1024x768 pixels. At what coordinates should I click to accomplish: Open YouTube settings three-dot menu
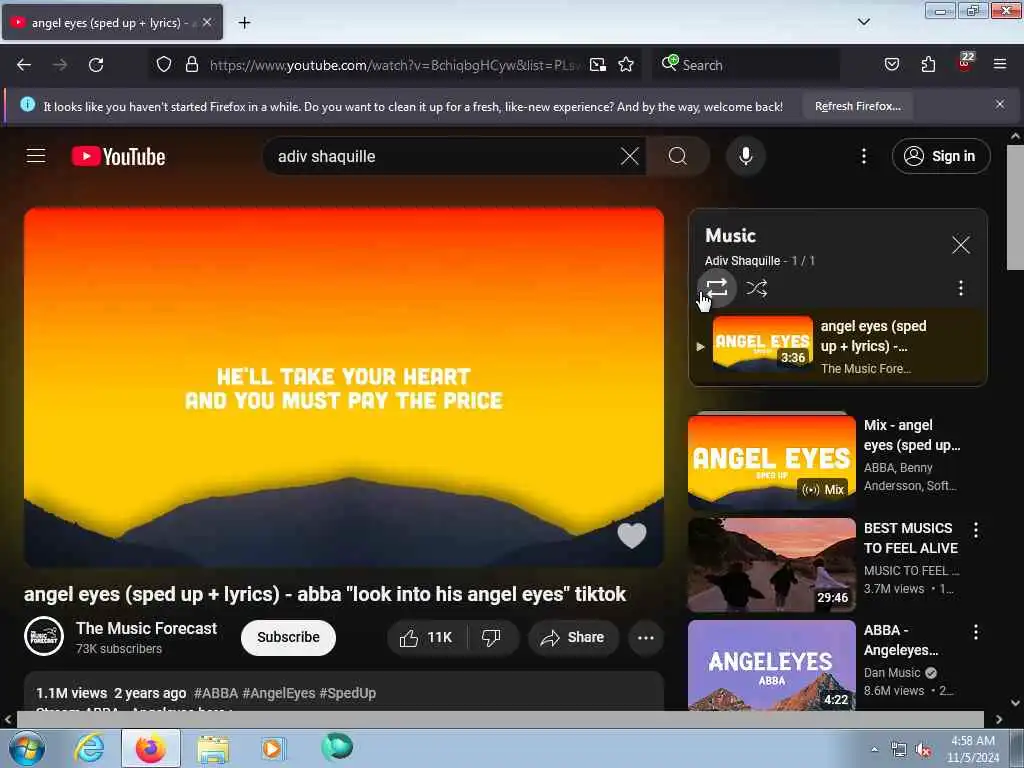(863, 156)
